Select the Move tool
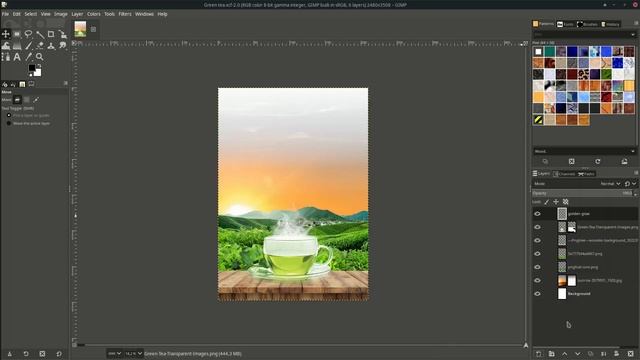 coord(6,34)
